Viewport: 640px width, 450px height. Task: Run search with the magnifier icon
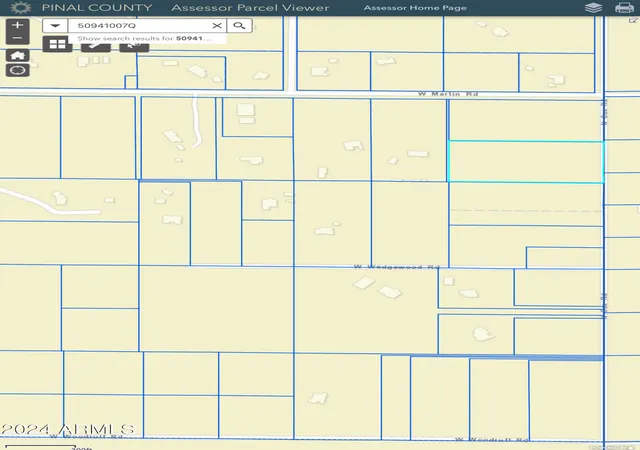point(239,26)
